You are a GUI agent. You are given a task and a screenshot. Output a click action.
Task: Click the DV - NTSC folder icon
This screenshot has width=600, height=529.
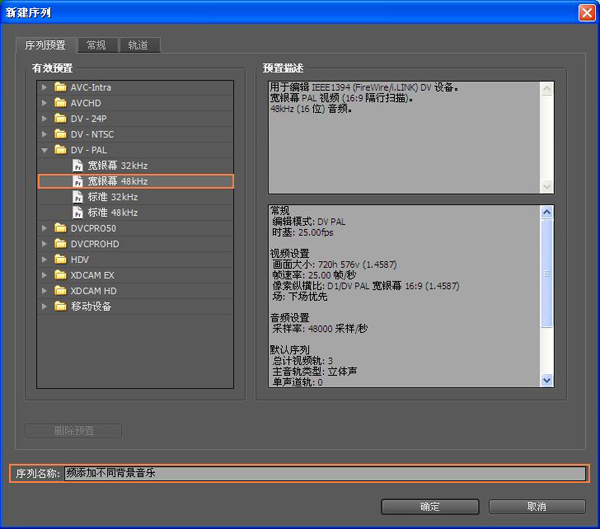[x=60, y=134]
